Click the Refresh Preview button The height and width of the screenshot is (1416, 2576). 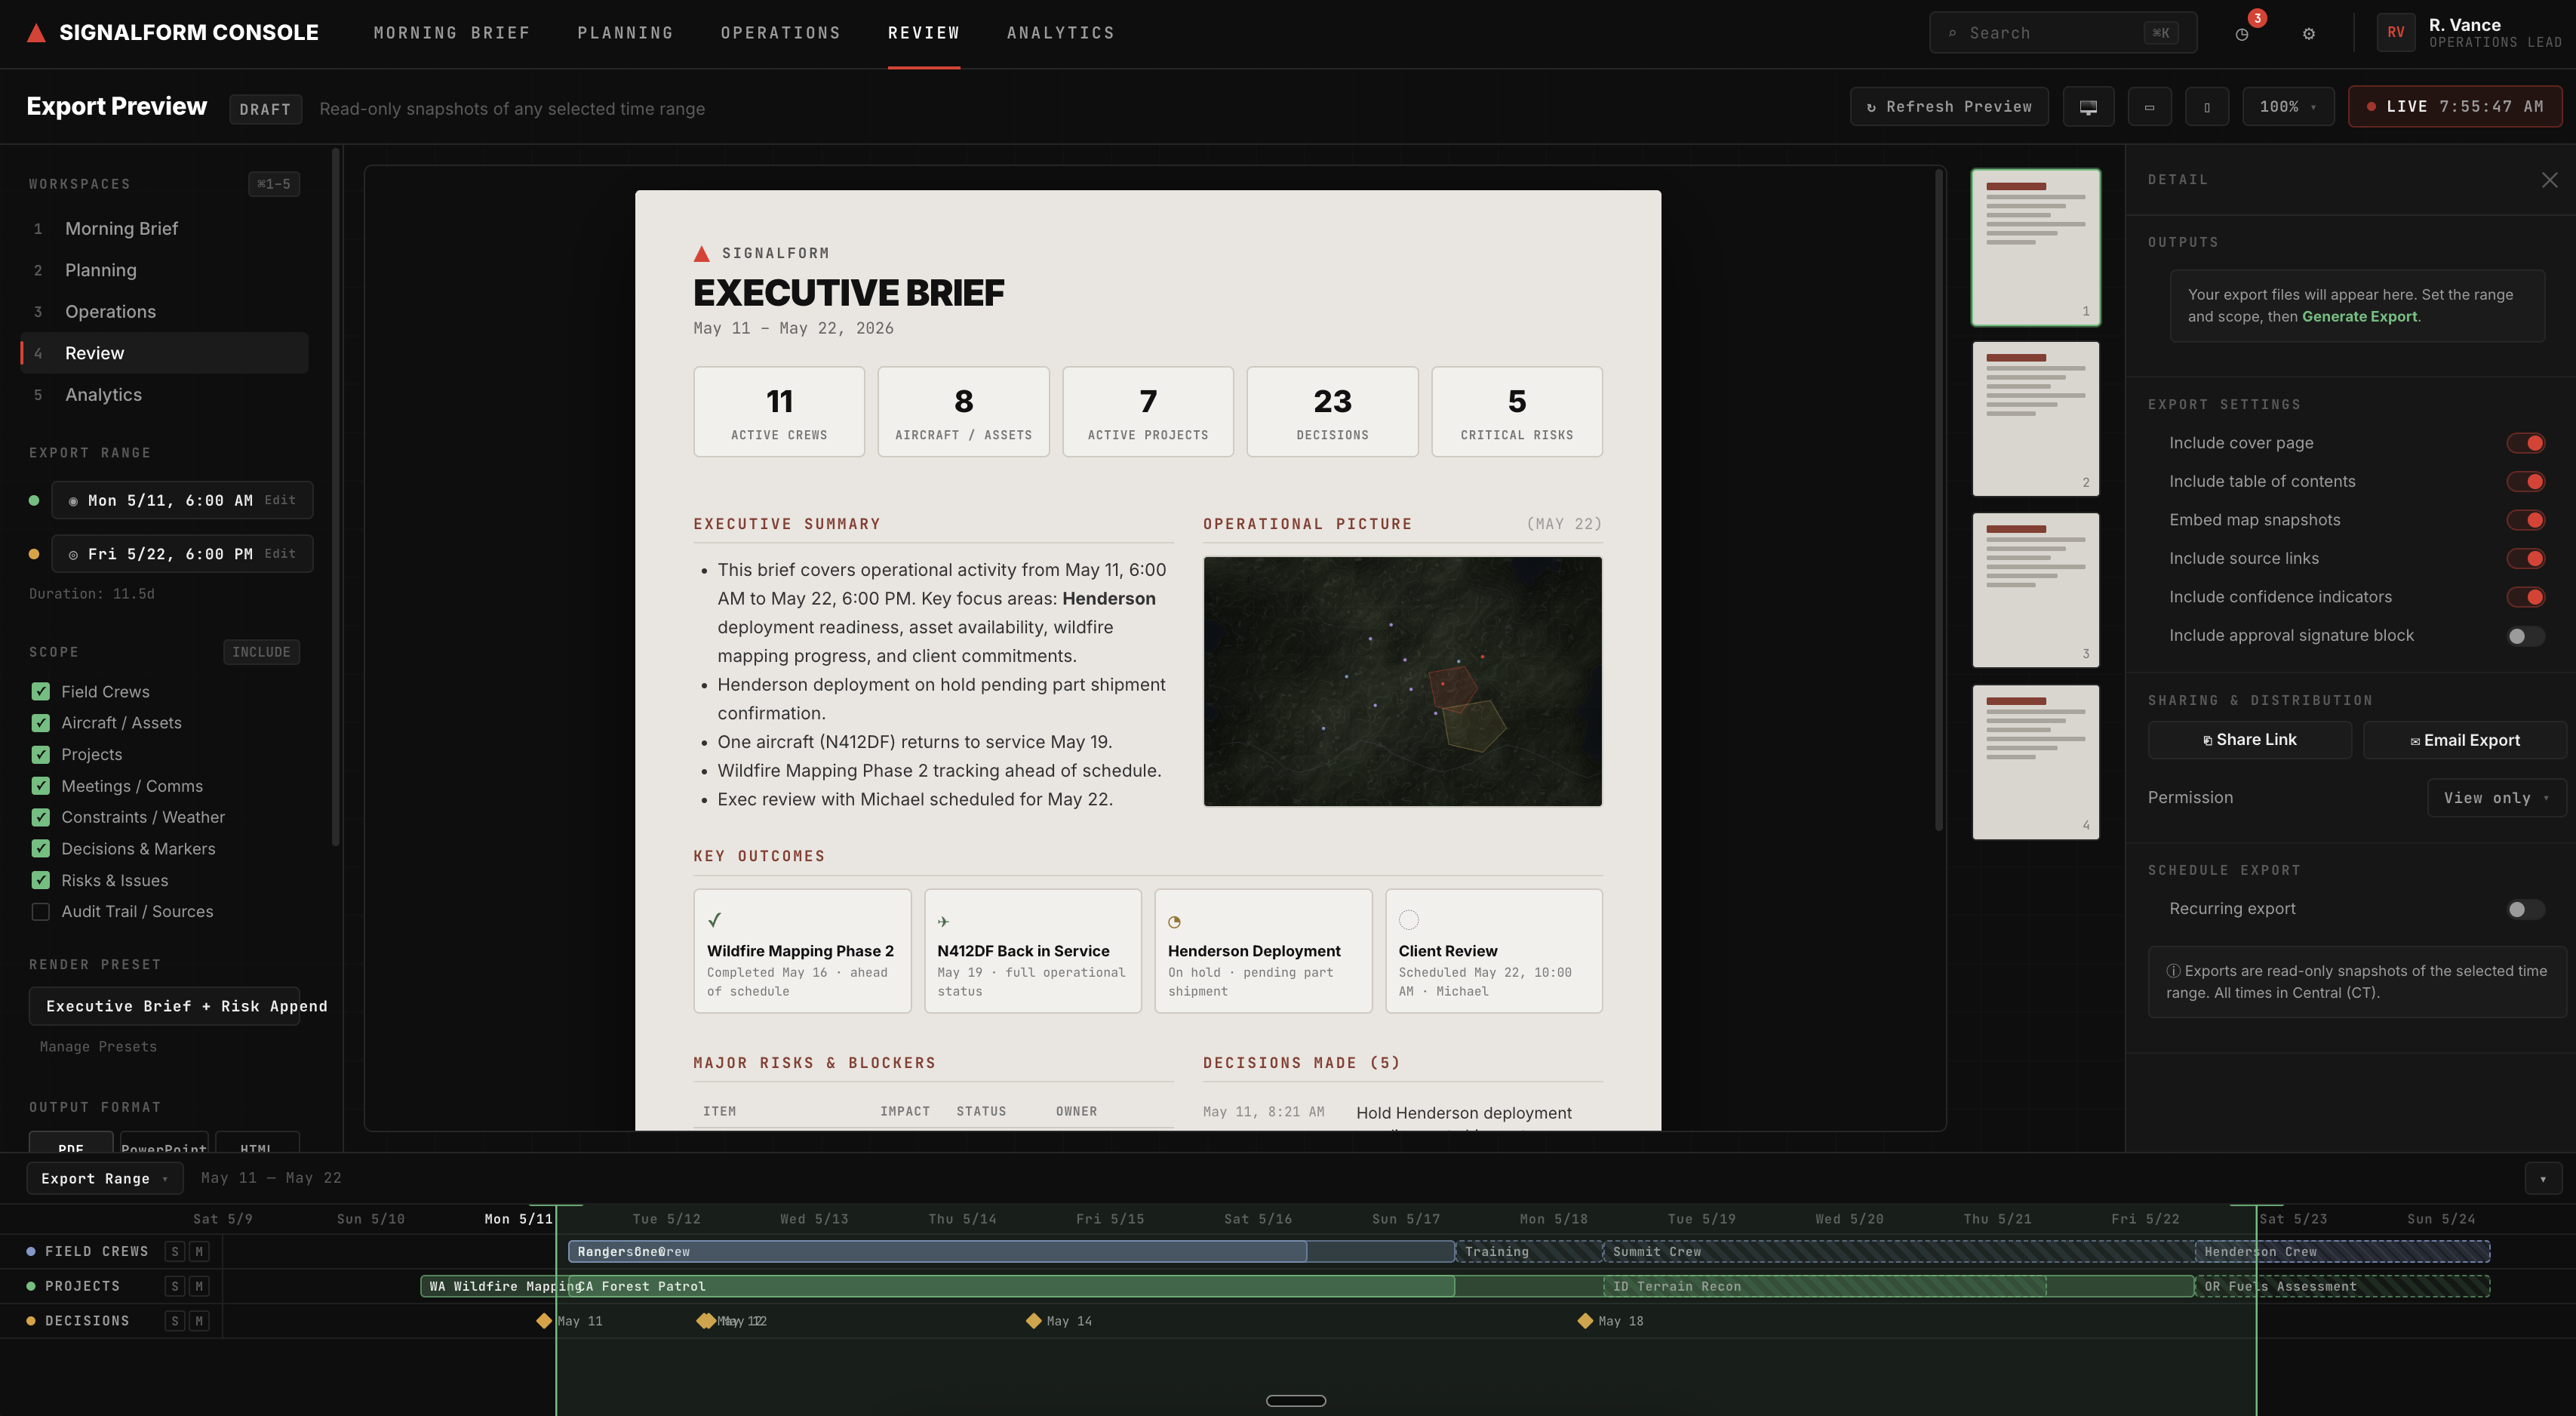[x=1949, y=107]
